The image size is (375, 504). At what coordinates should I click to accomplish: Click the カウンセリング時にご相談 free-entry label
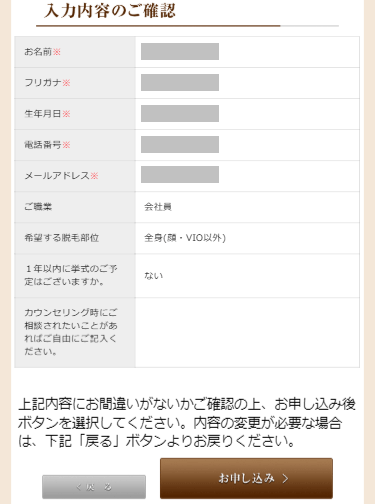(71, 332)
